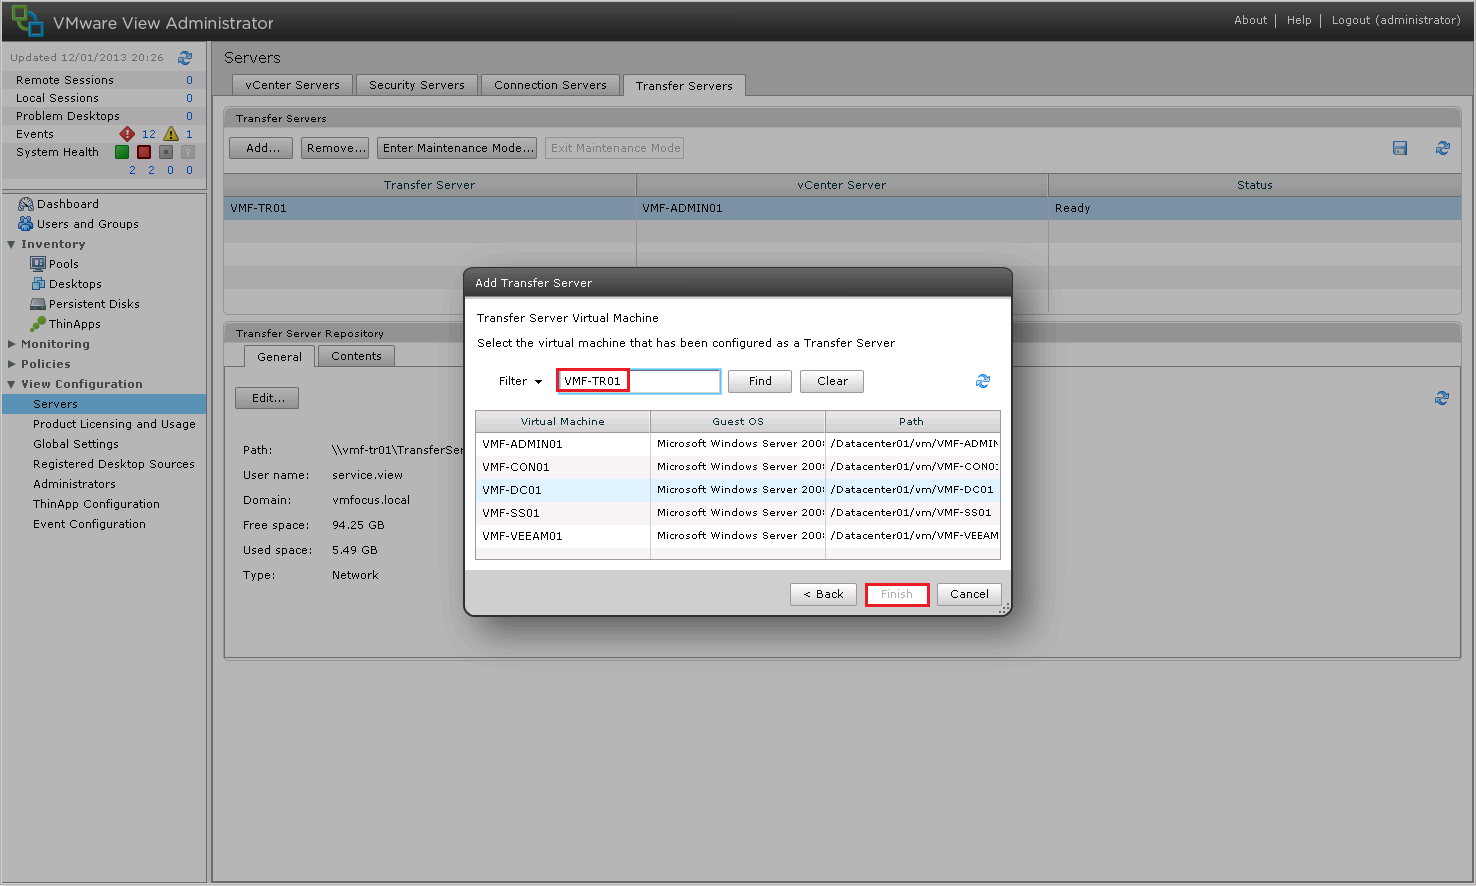
Task: Click the ThinApps icon in Inventory
Action: 38,324
